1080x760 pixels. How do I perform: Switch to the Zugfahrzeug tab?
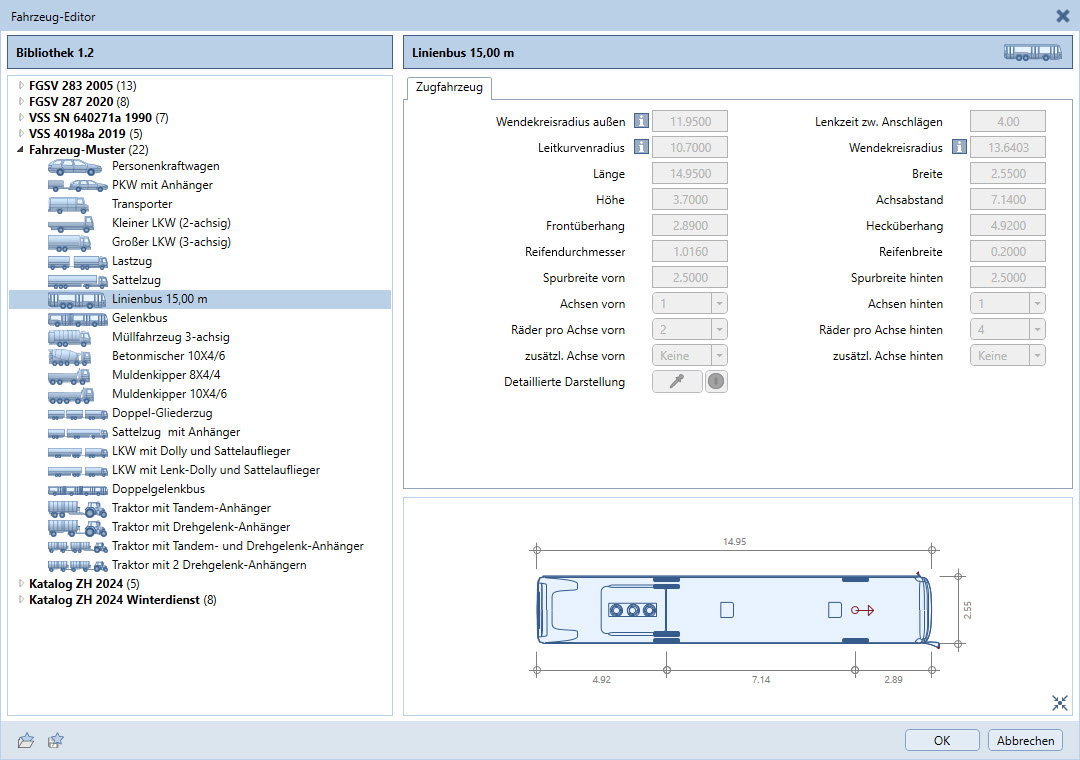coord(448,88)
